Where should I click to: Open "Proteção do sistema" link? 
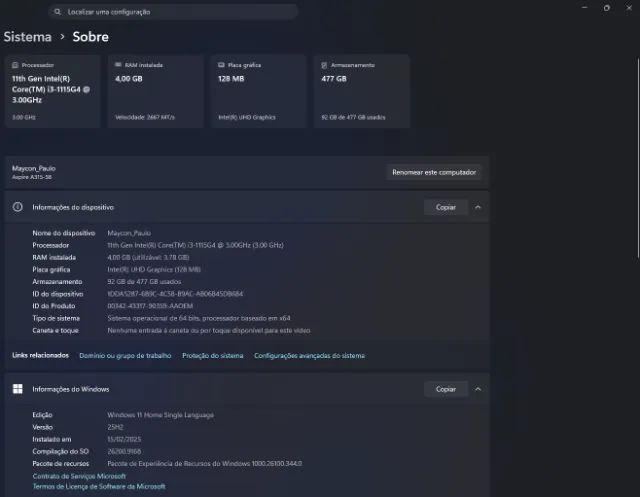[213, 355]
